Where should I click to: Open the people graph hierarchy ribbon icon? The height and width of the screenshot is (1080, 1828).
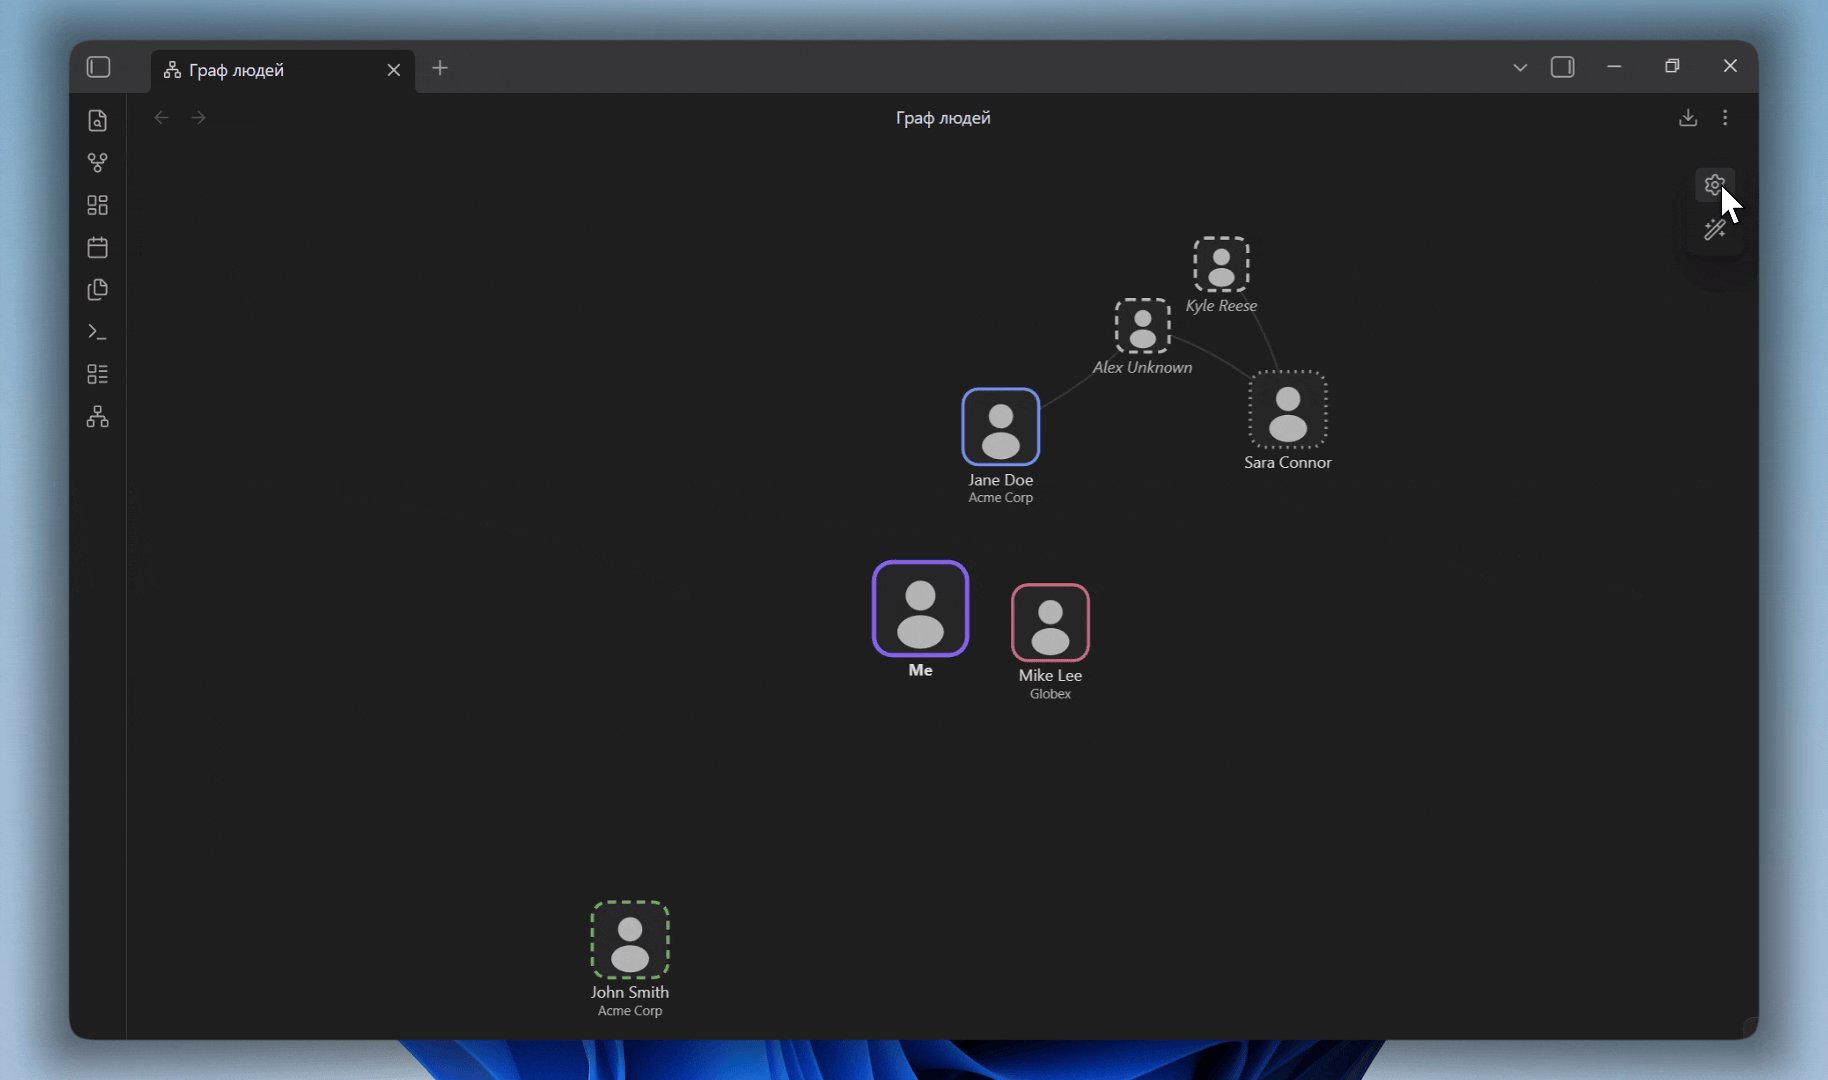pos(97,416)
